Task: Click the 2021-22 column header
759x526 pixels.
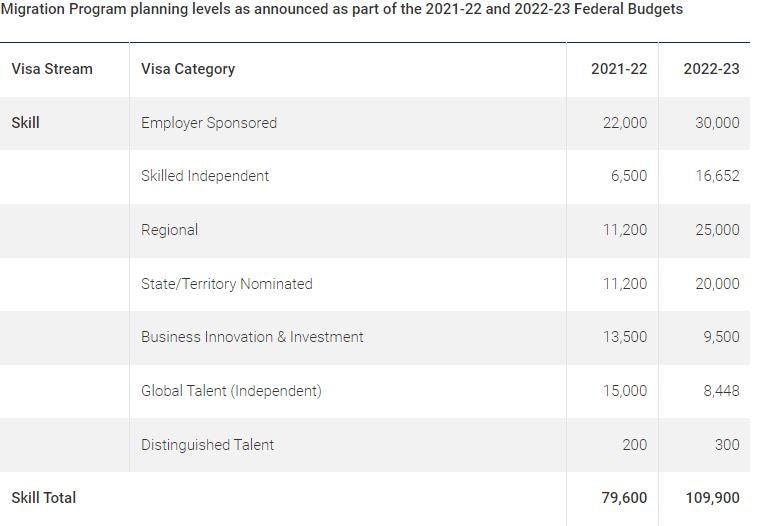Action: point(619,69)
